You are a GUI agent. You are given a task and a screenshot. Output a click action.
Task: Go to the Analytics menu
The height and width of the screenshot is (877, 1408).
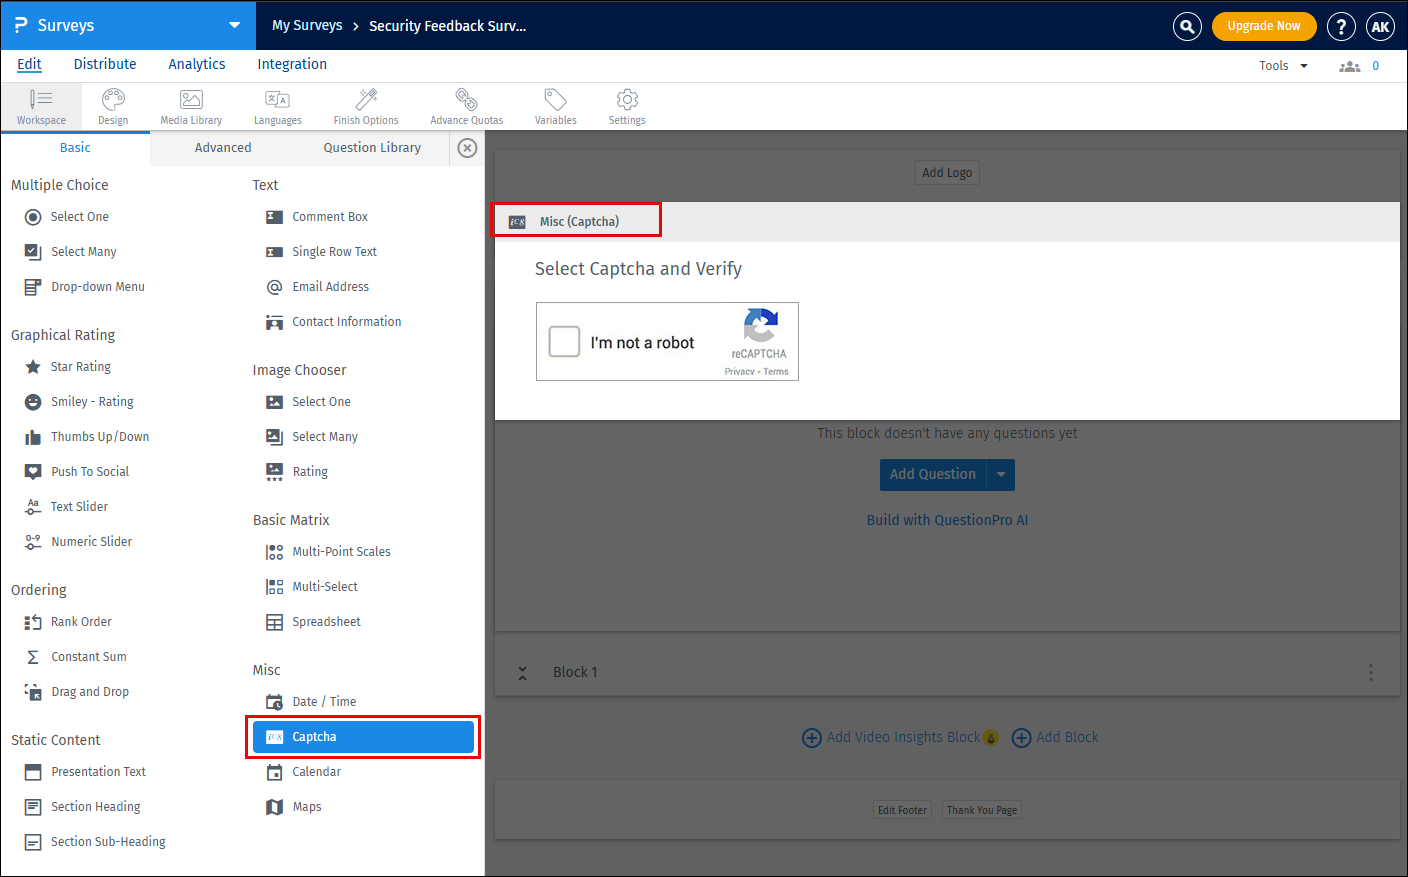pos(197,64)
